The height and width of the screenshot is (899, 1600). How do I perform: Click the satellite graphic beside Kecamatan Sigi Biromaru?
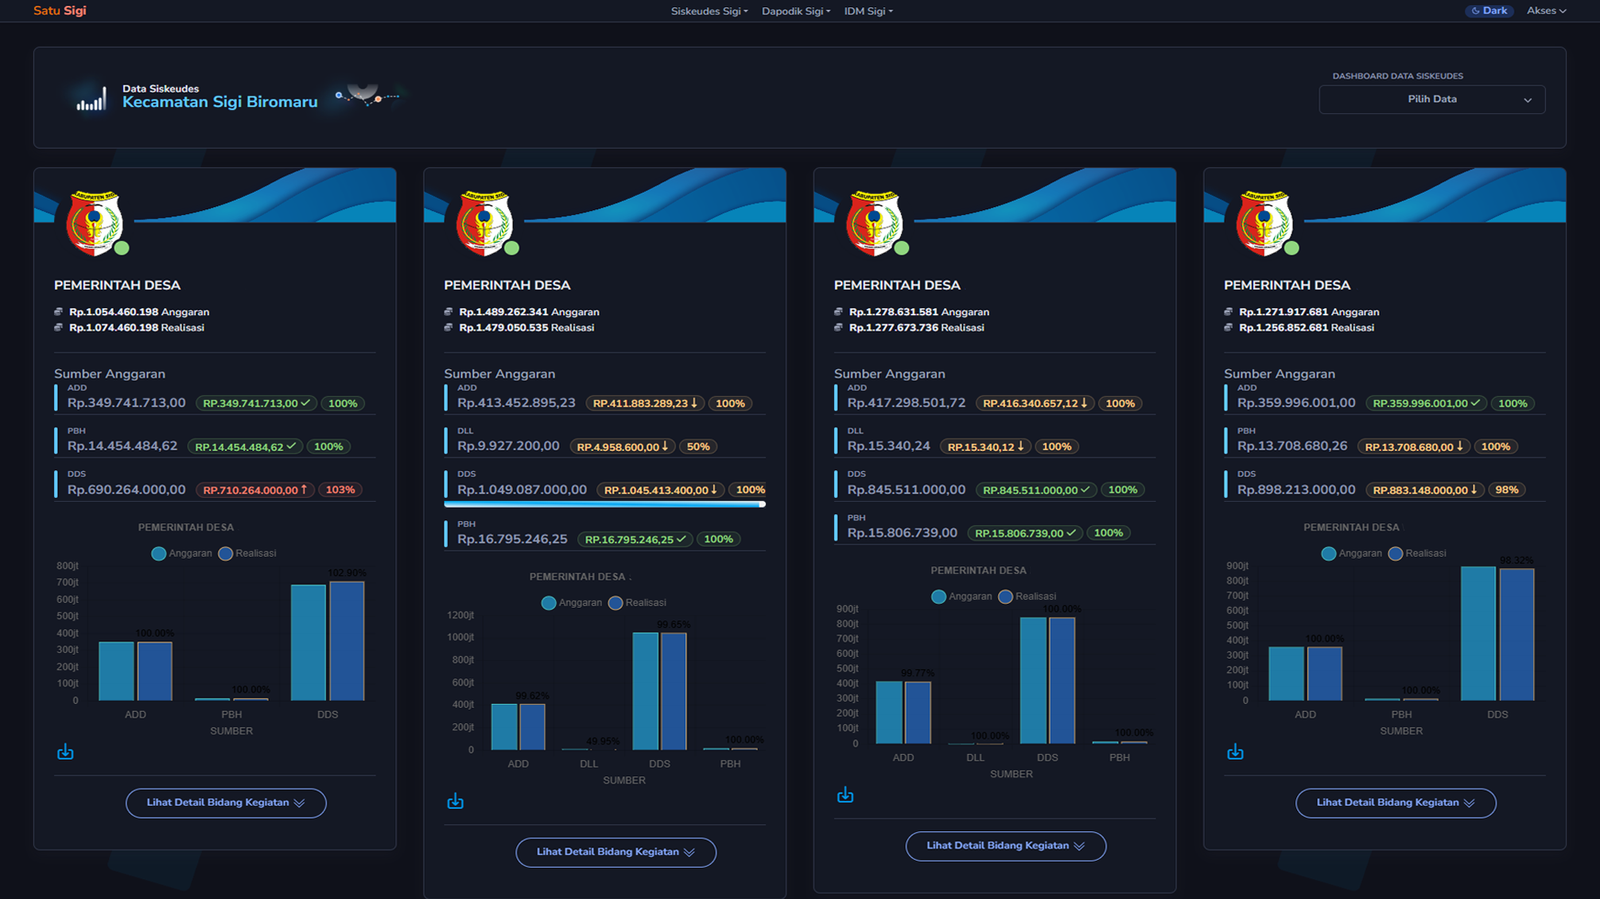coord(365,96)
